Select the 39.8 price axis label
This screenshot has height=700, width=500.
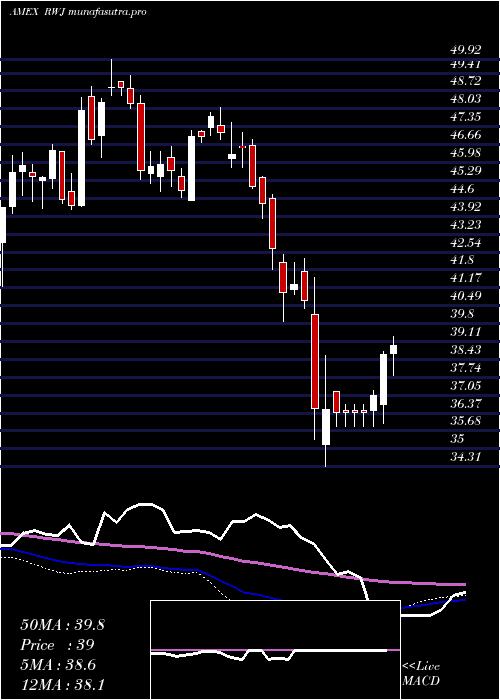462,313
